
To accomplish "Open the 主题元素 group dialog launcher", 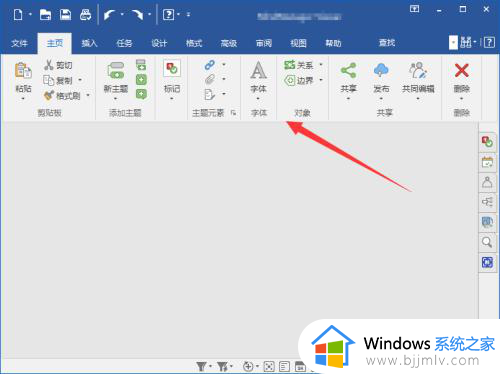I will click(233, 113).
